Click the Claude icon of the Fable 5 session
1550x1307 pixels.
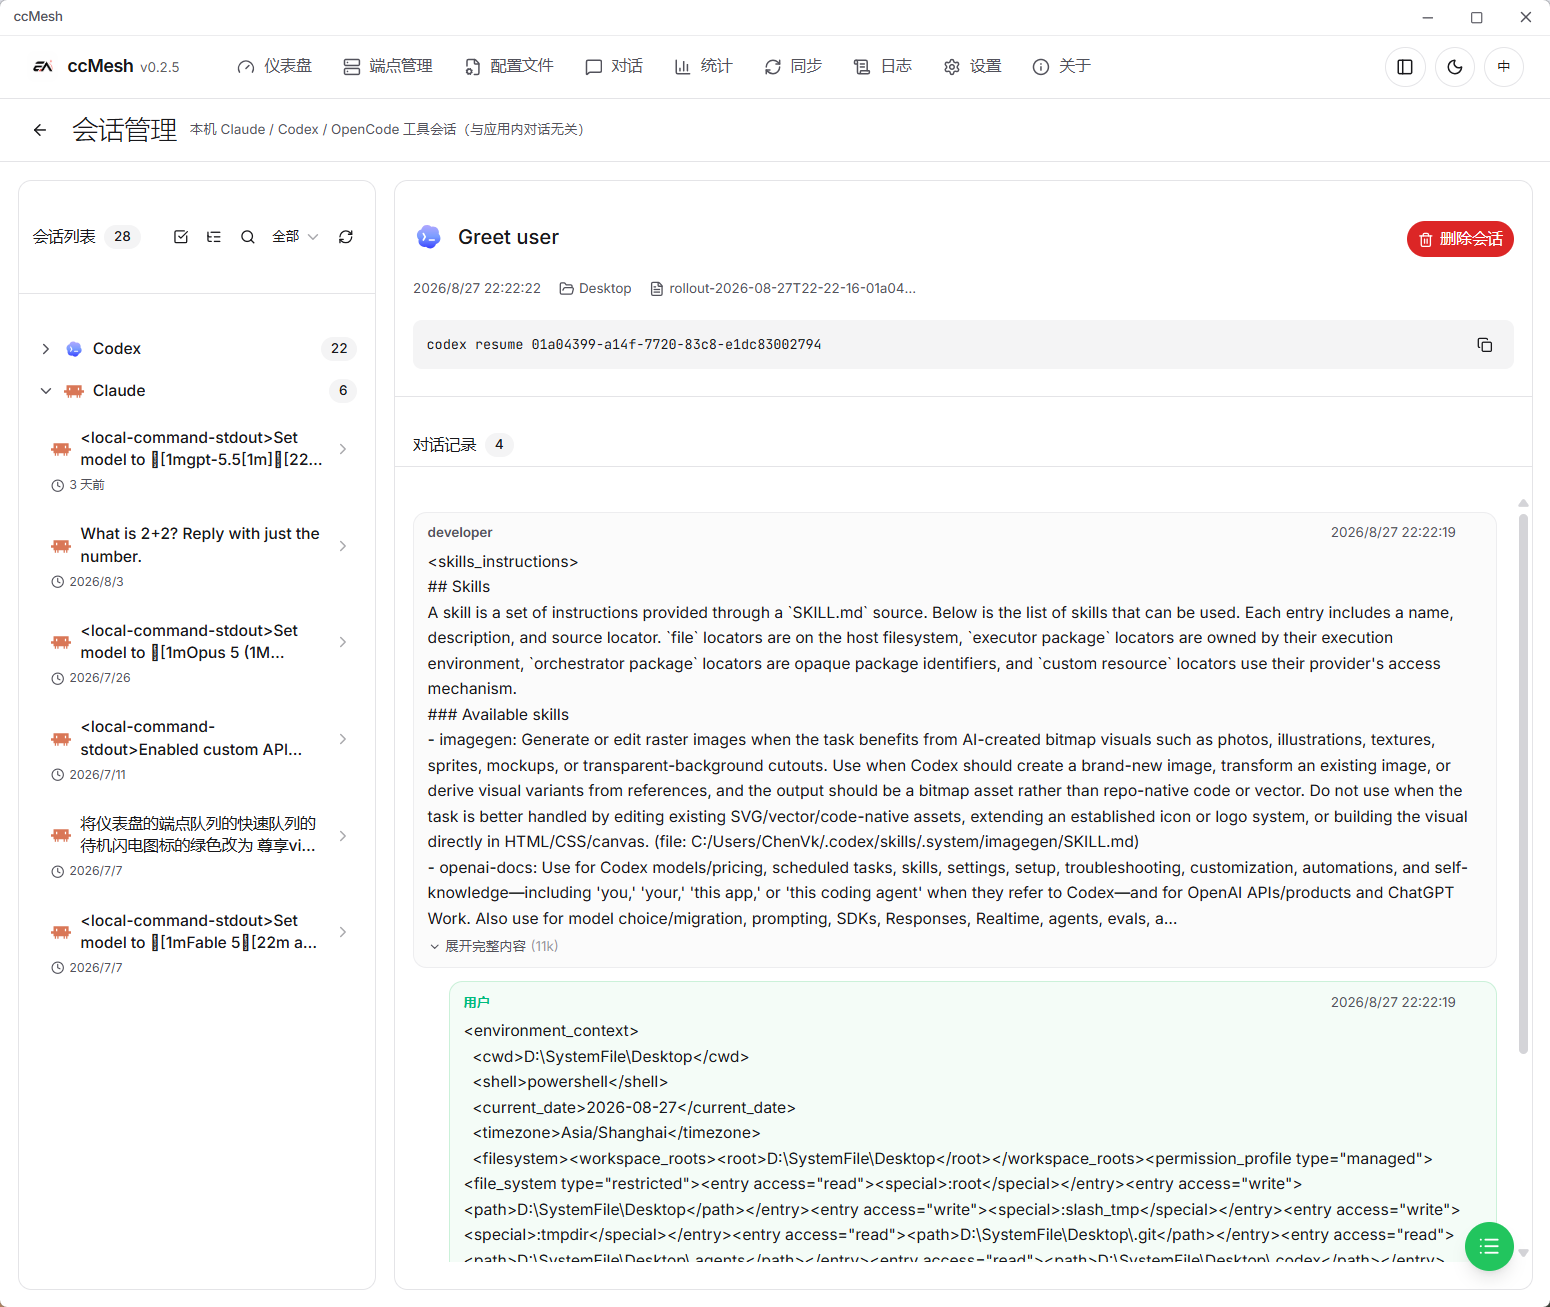point(61,932)
